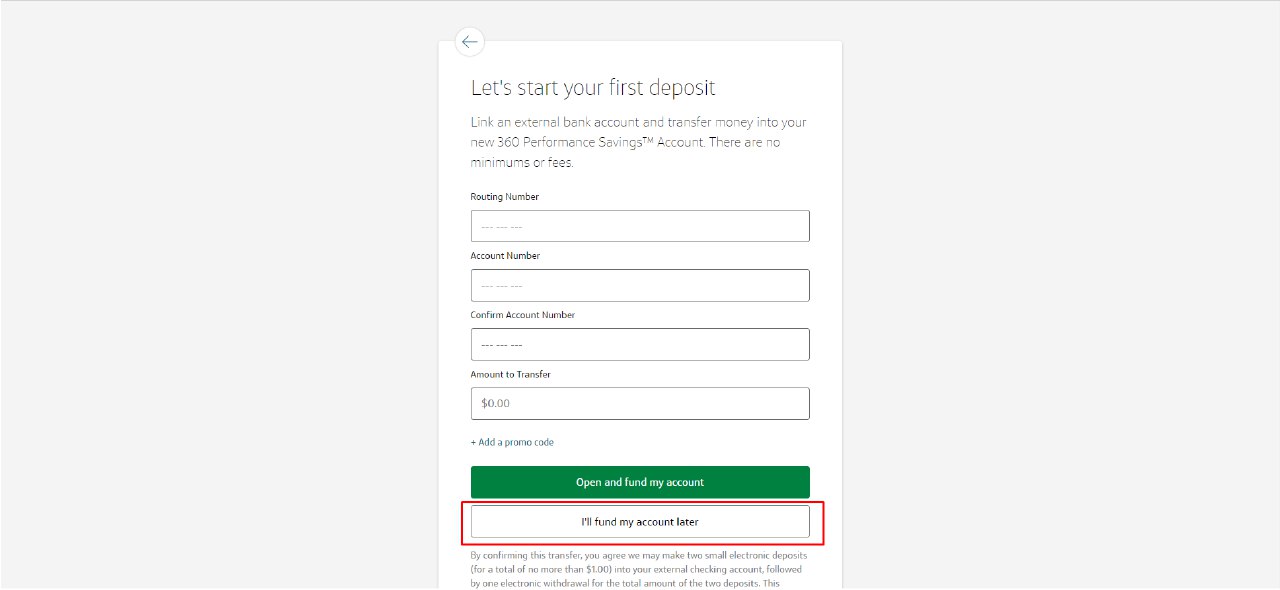Click the By confirming this transfer disclaimer
The height and width of the screenshot is (590, 1280).
click(x=638, y=555)
